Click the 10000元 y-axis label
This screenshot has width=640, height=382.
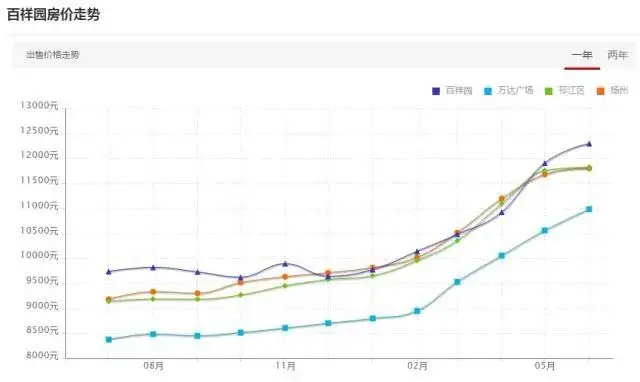coord(40,255)
